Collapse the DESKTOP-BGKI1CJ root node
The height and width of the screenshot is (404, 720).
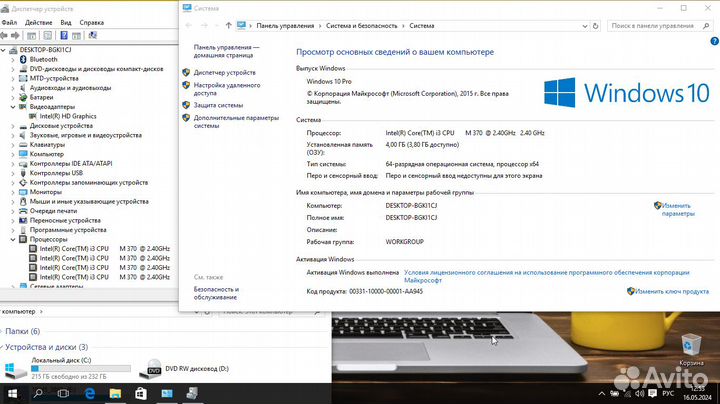pyautogui.click(x=4, y=50)
